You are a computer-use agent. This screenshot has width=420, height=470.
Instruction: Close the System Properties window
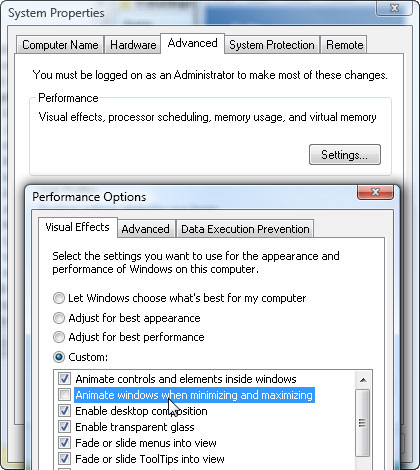click(x=394, y=8)
